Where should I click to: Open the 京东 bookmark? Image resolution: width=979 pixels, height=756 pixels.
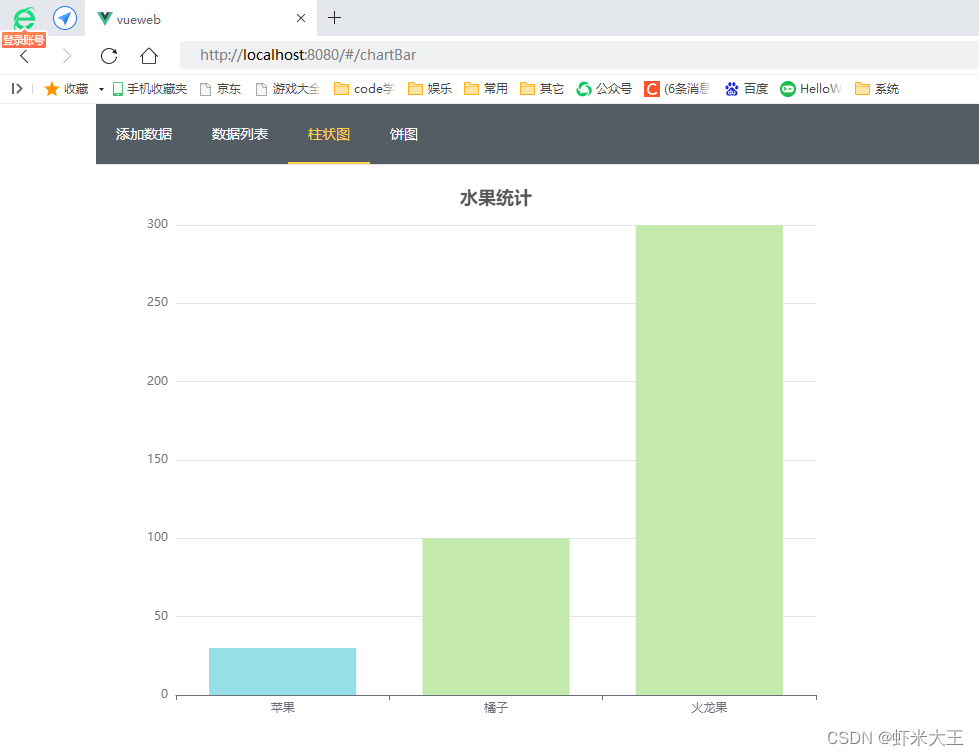tap(220, 88)
